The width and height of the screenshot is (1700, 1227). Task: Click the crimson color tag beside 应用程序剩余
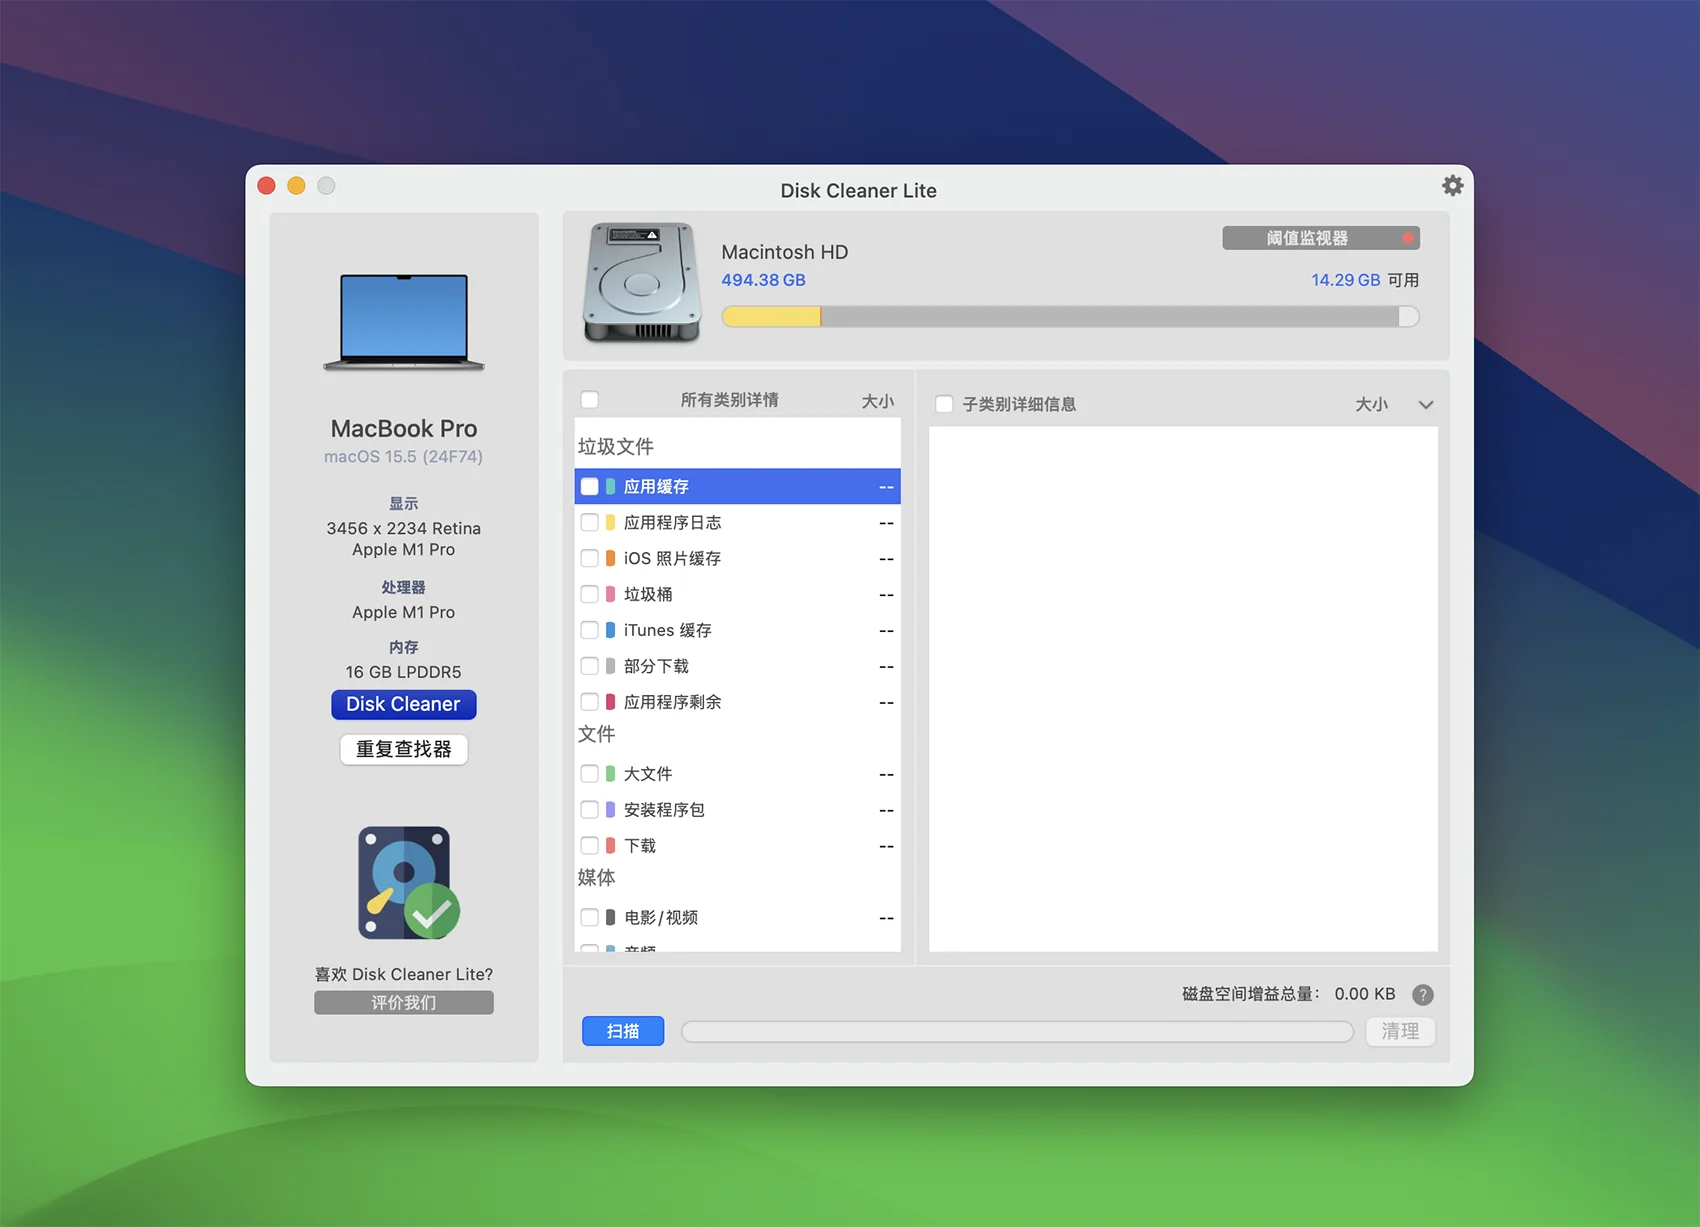pyautogui.click(x=610, y=702)
